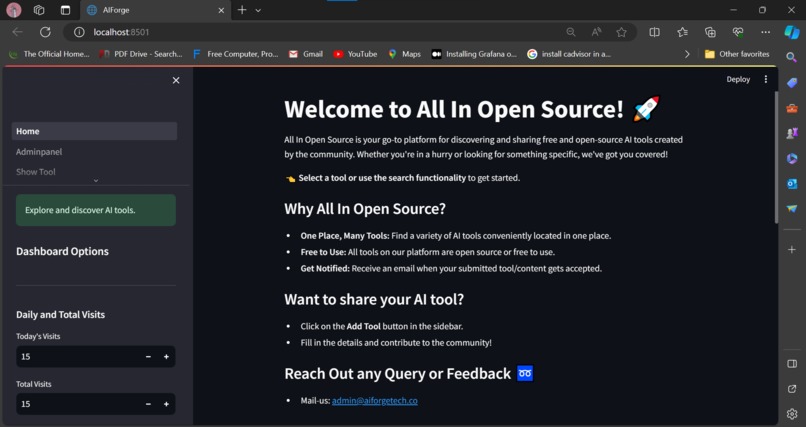Open the Collections icon
The height and width of the screenshot is (427, 806).
tap(710, 32)
